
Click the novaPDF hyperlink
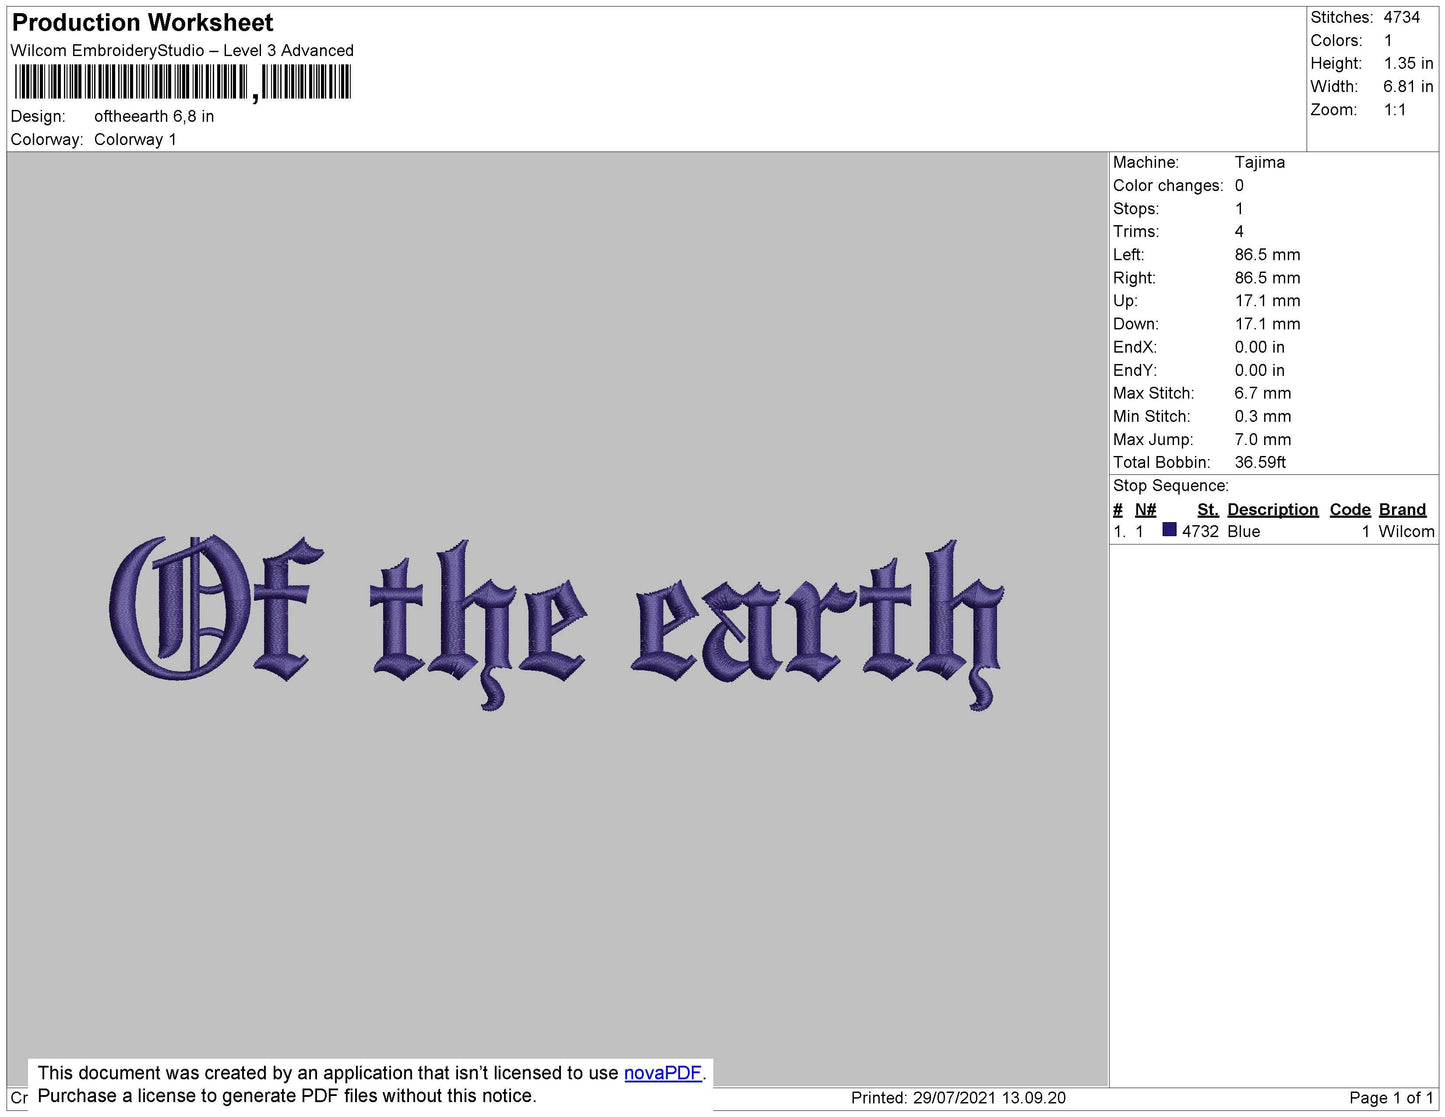click(663, 1073)
